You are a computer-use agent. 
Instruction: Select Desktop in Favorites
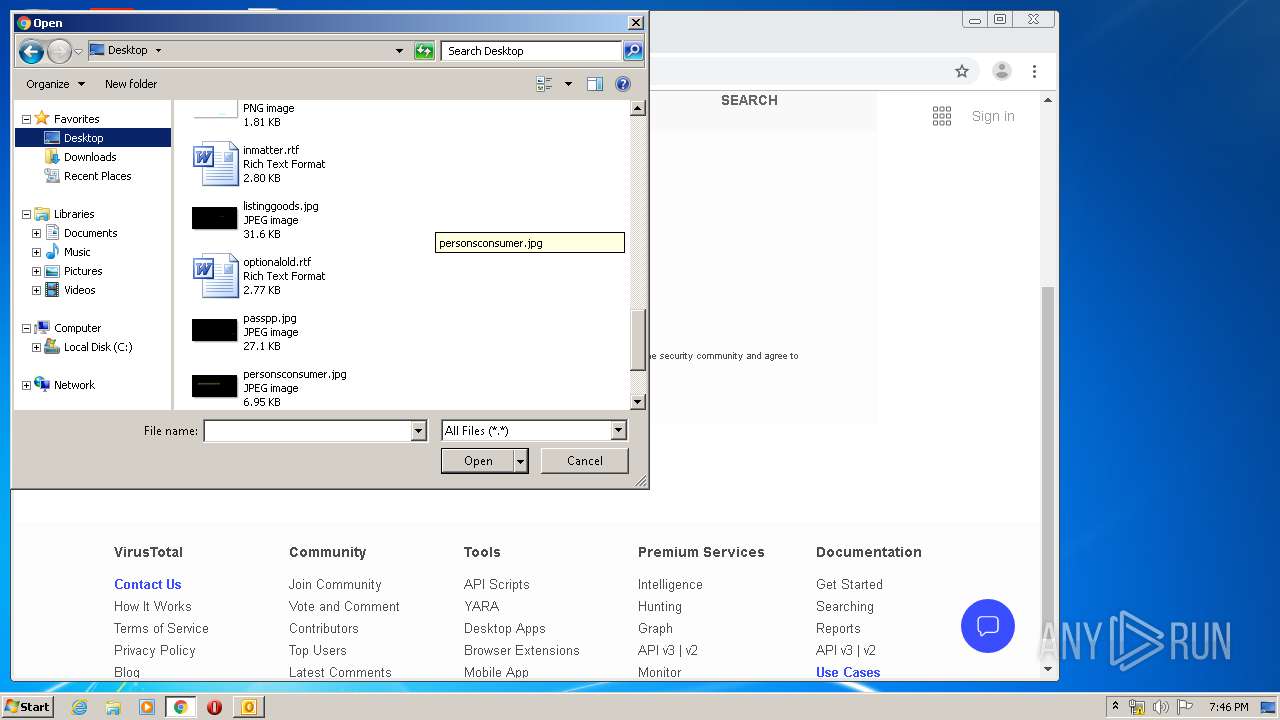pos(83,138)
